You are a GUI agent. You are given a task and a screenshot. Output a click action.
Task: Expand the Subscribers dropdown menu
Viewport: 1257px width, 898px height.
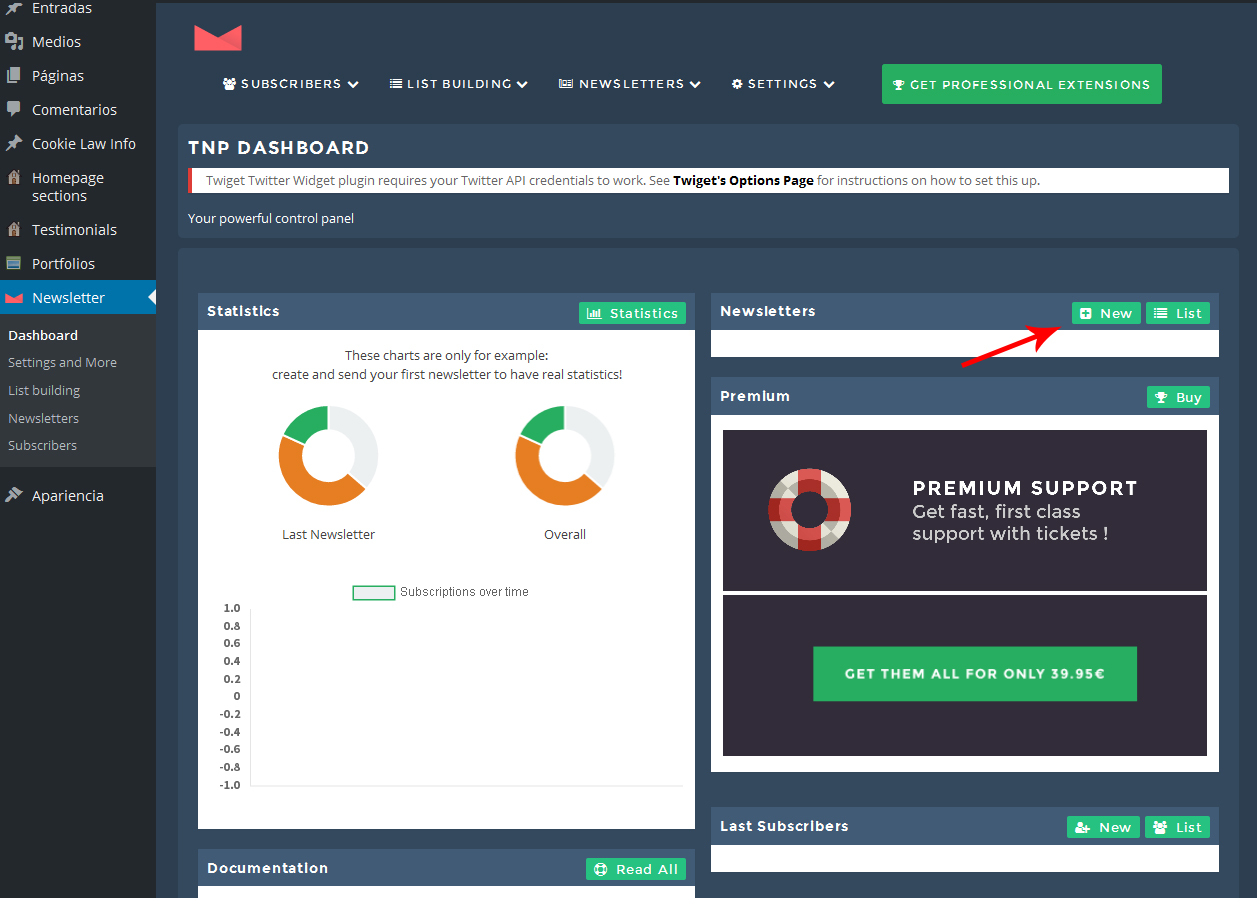coord(290,85)
